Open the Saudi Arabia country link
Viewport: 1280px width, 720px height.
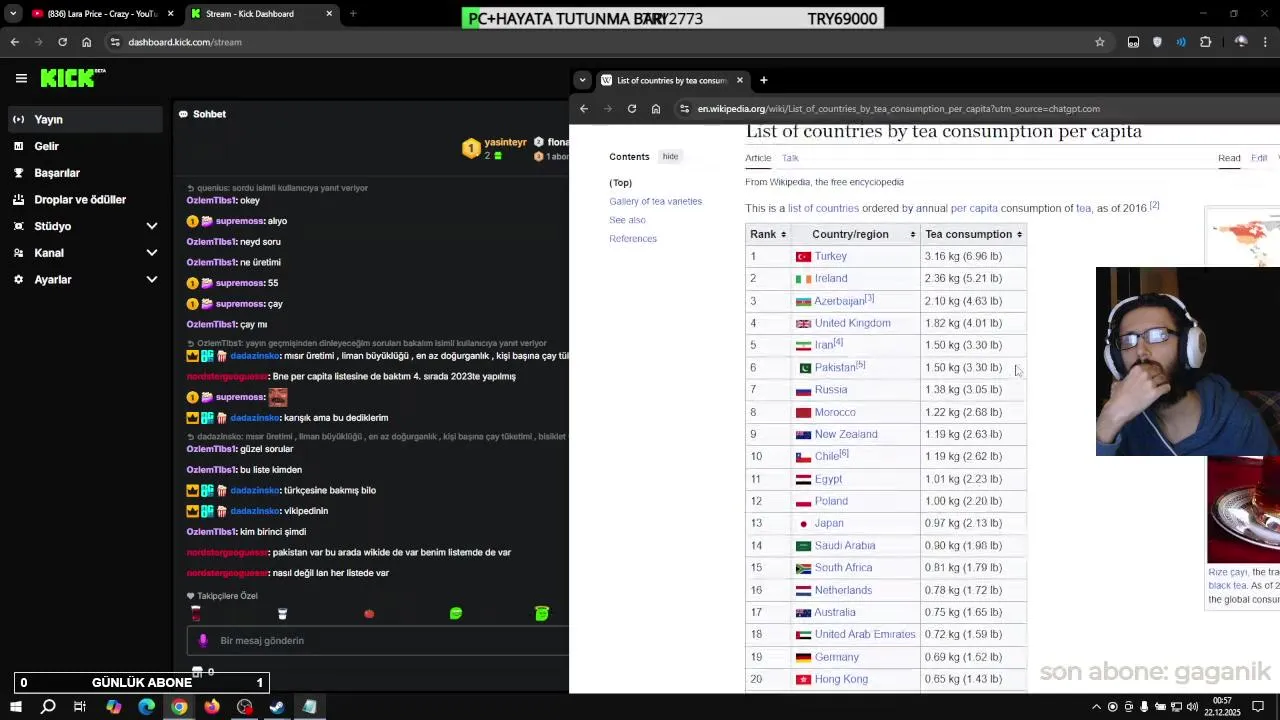845,546
